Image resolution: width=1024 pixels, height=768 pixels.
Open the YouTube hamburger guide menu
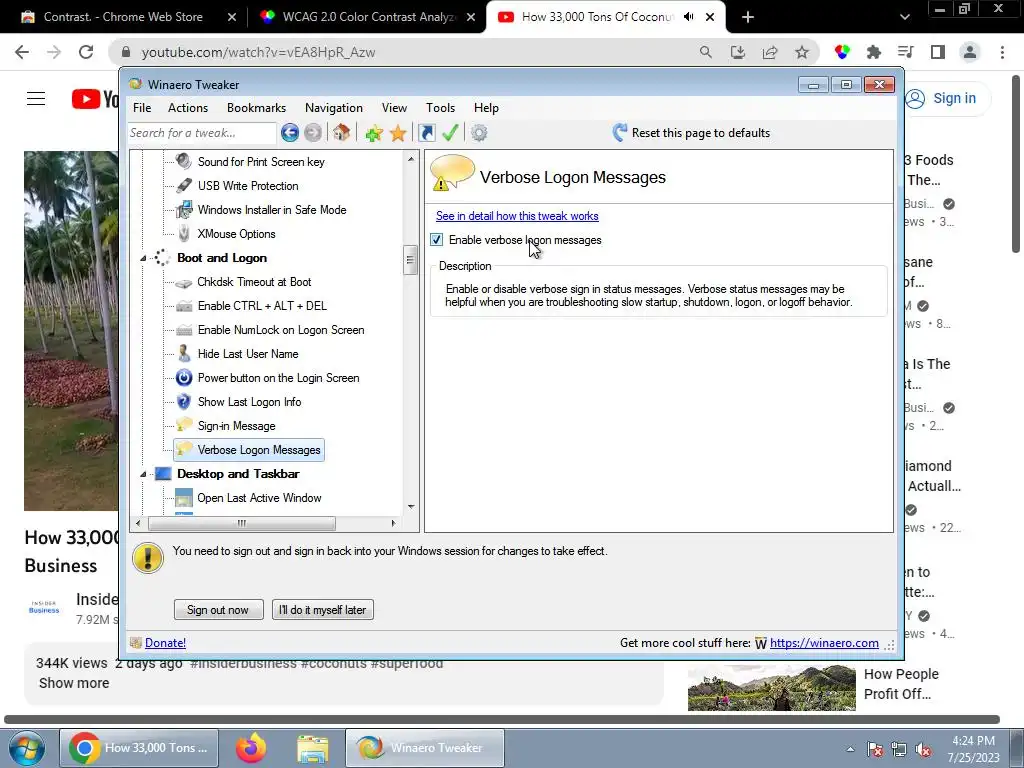[36, 99]
